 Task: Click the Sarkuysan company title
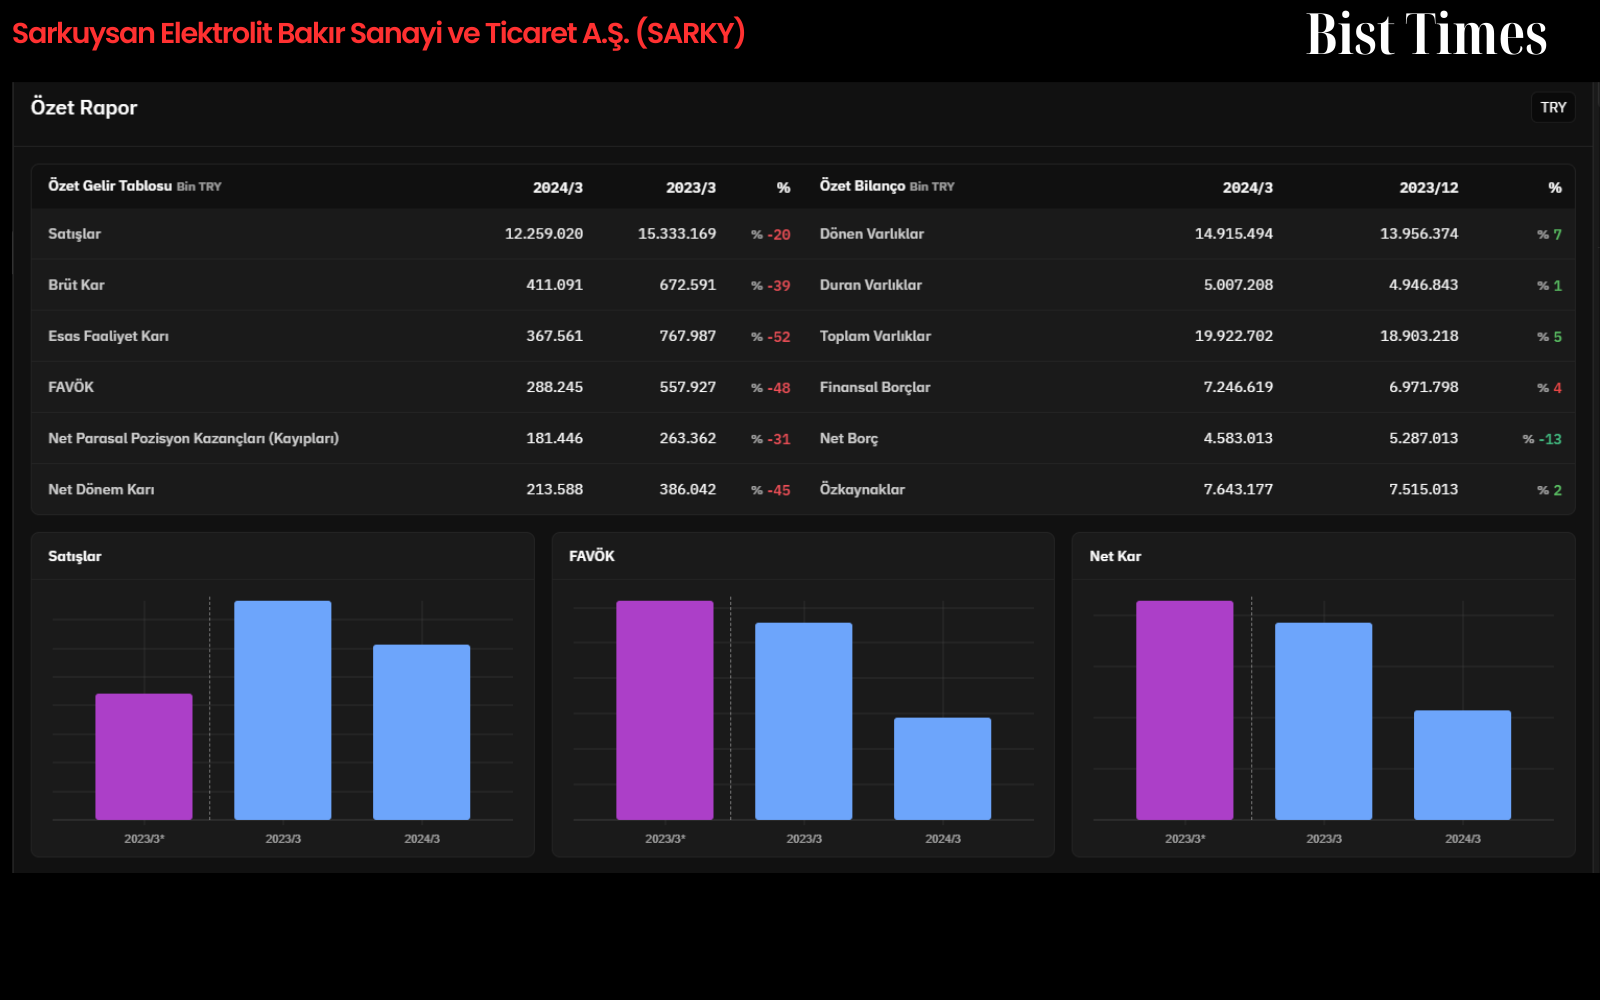pyautogui.click(x=379, y=34)
